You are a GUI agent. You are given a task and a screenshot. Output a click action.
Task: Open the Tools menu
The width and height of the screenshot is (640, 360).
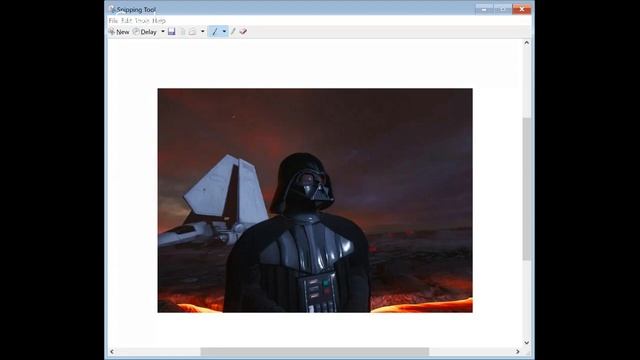(142, 20)
